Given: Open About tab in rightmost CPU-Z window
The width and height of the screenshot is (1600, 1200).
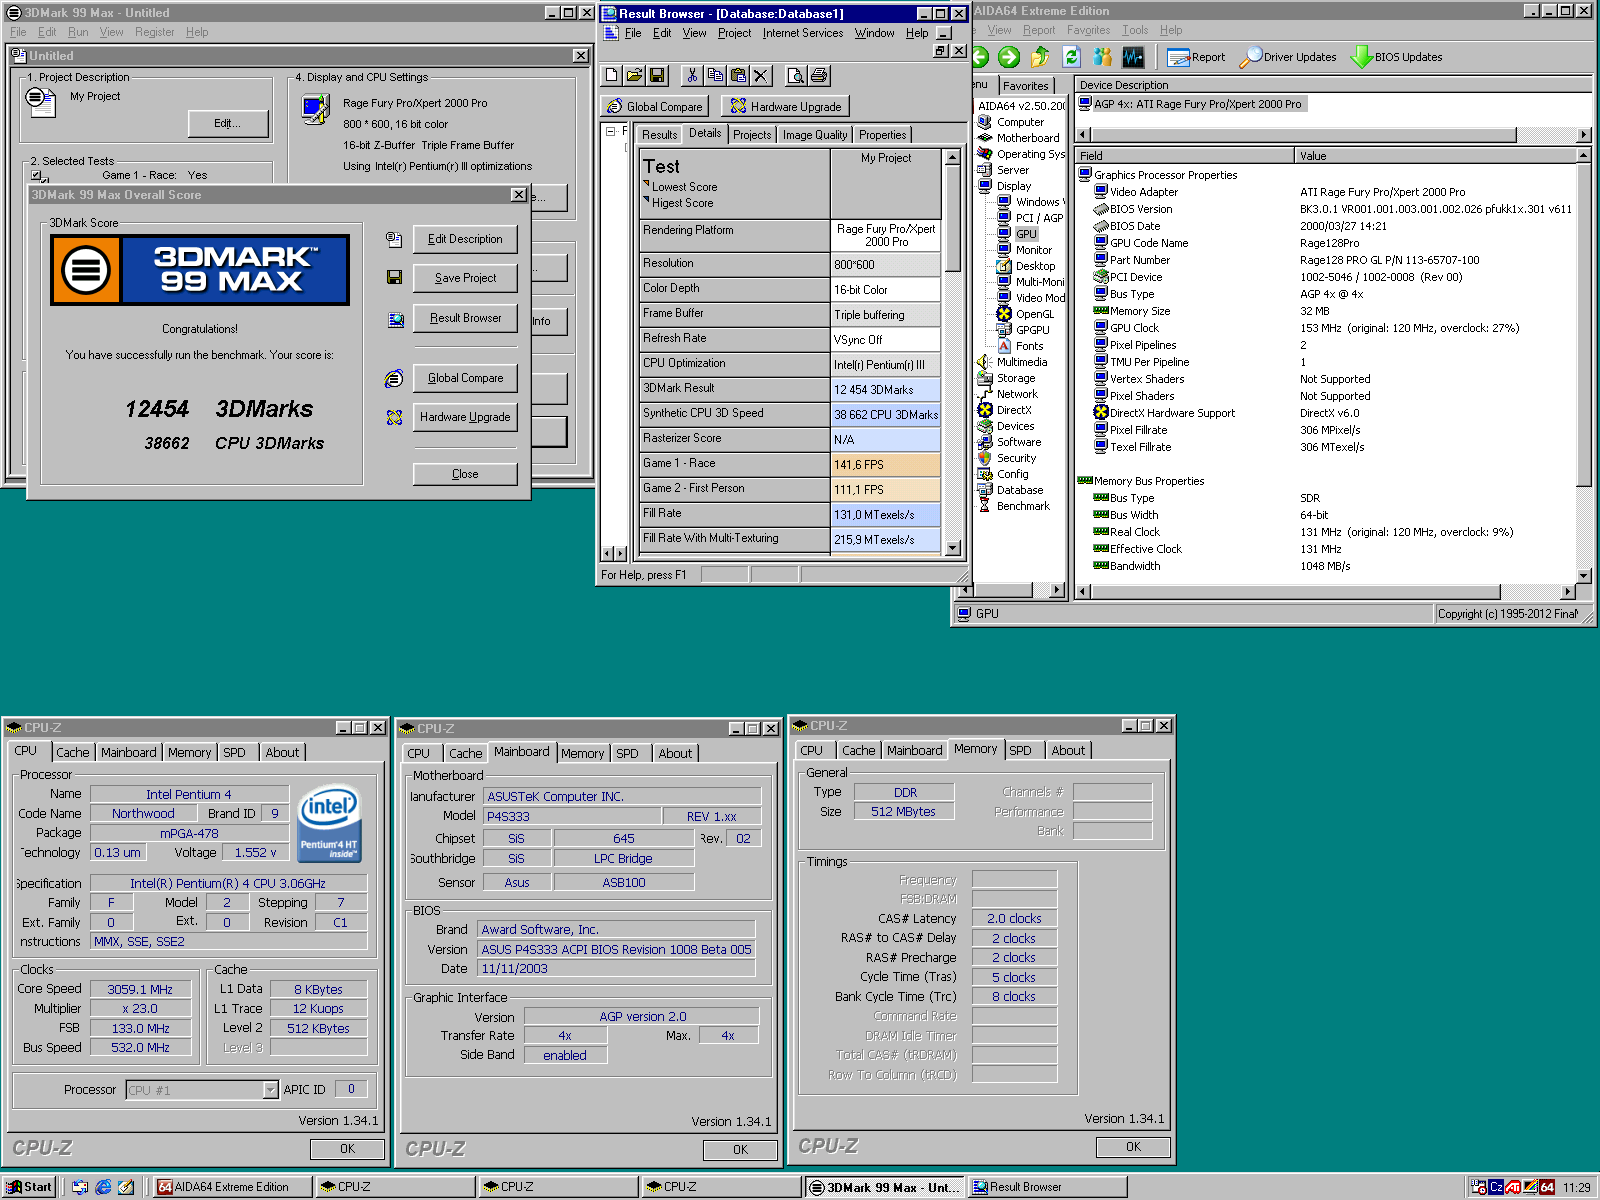Looking at the screenshot, I should pos(1068,751).
